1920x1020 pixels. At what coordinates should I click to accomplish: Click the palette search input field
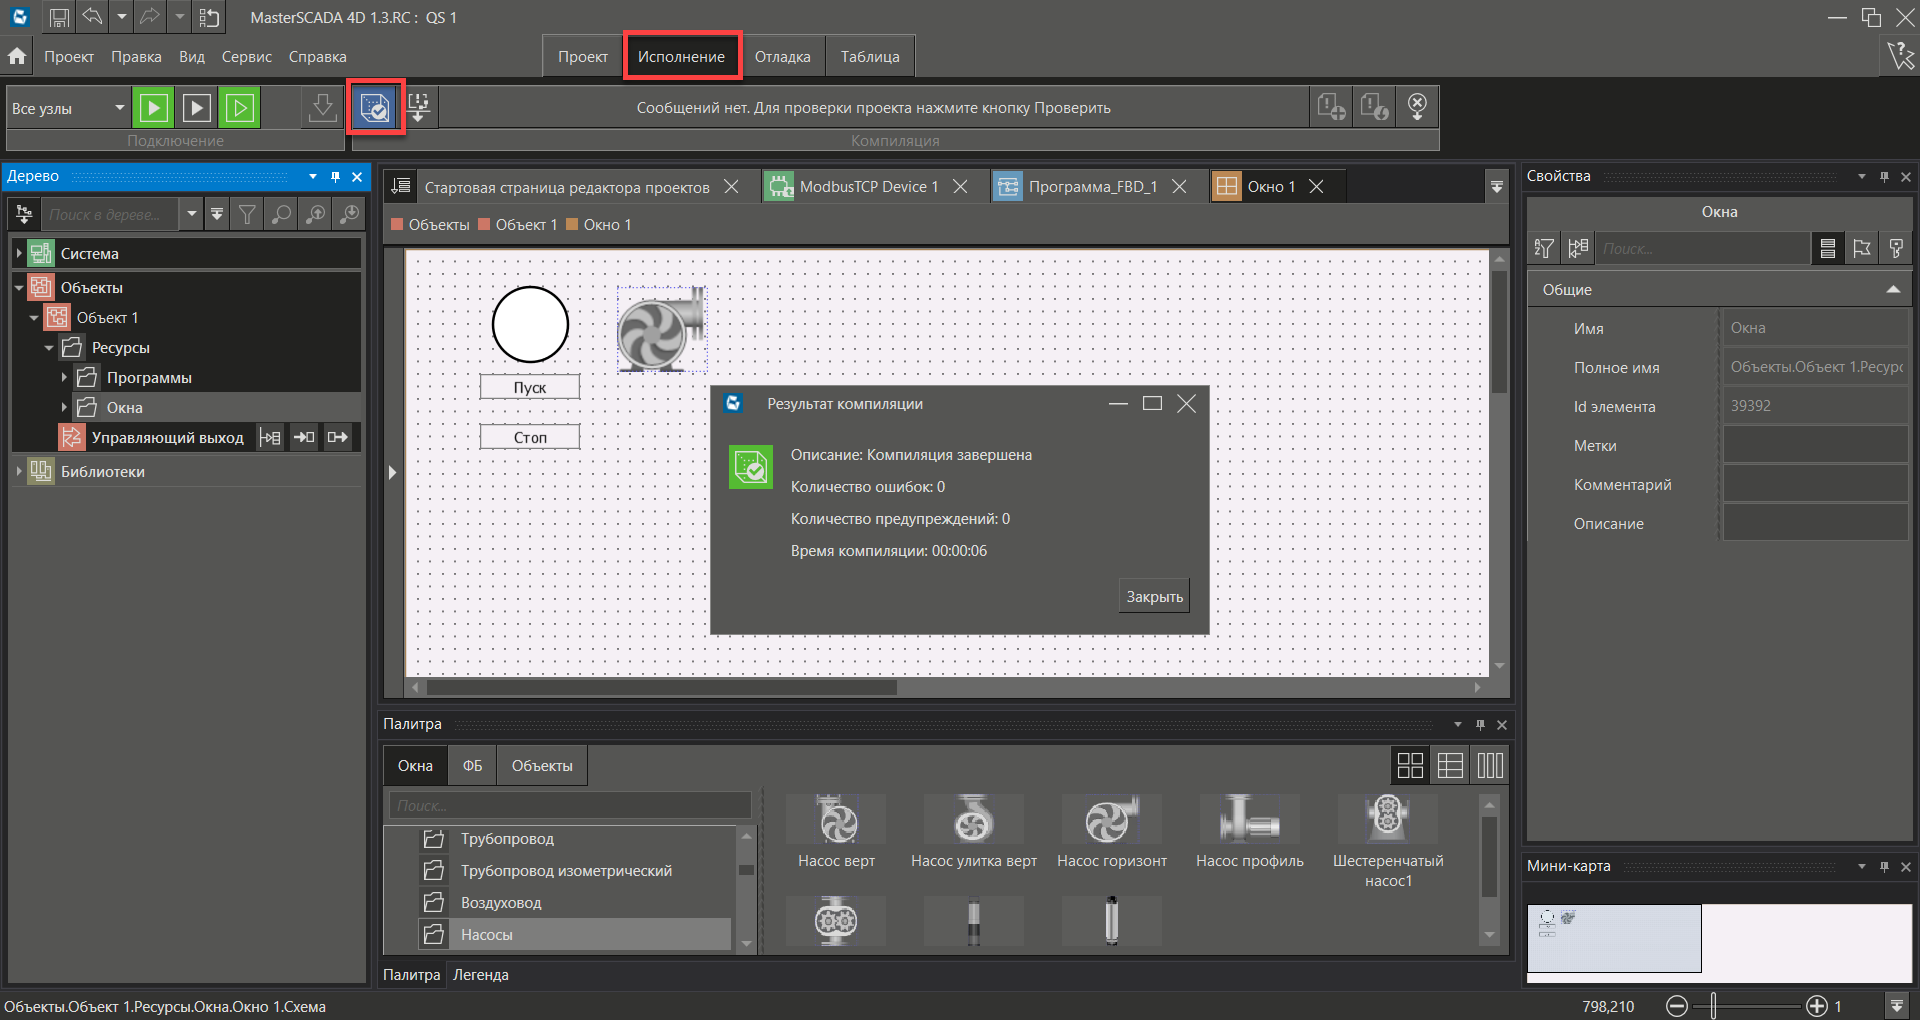point(569,805)
